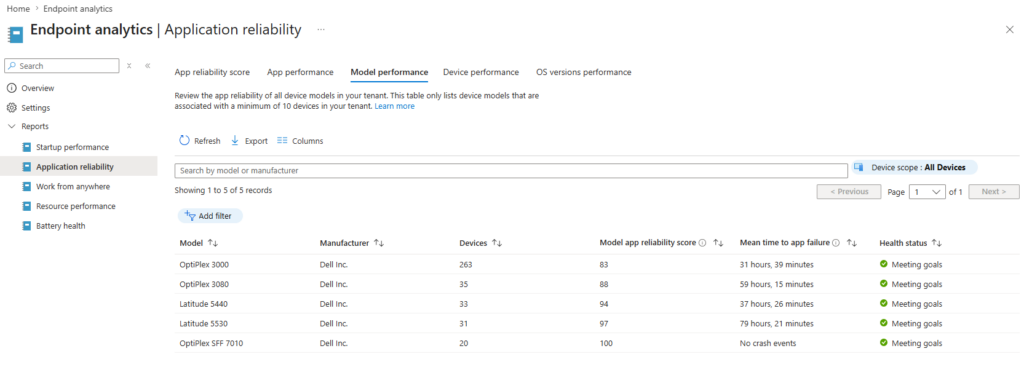Sort by Health status column arrows
Screen dimensions: 1024x370
936,243
